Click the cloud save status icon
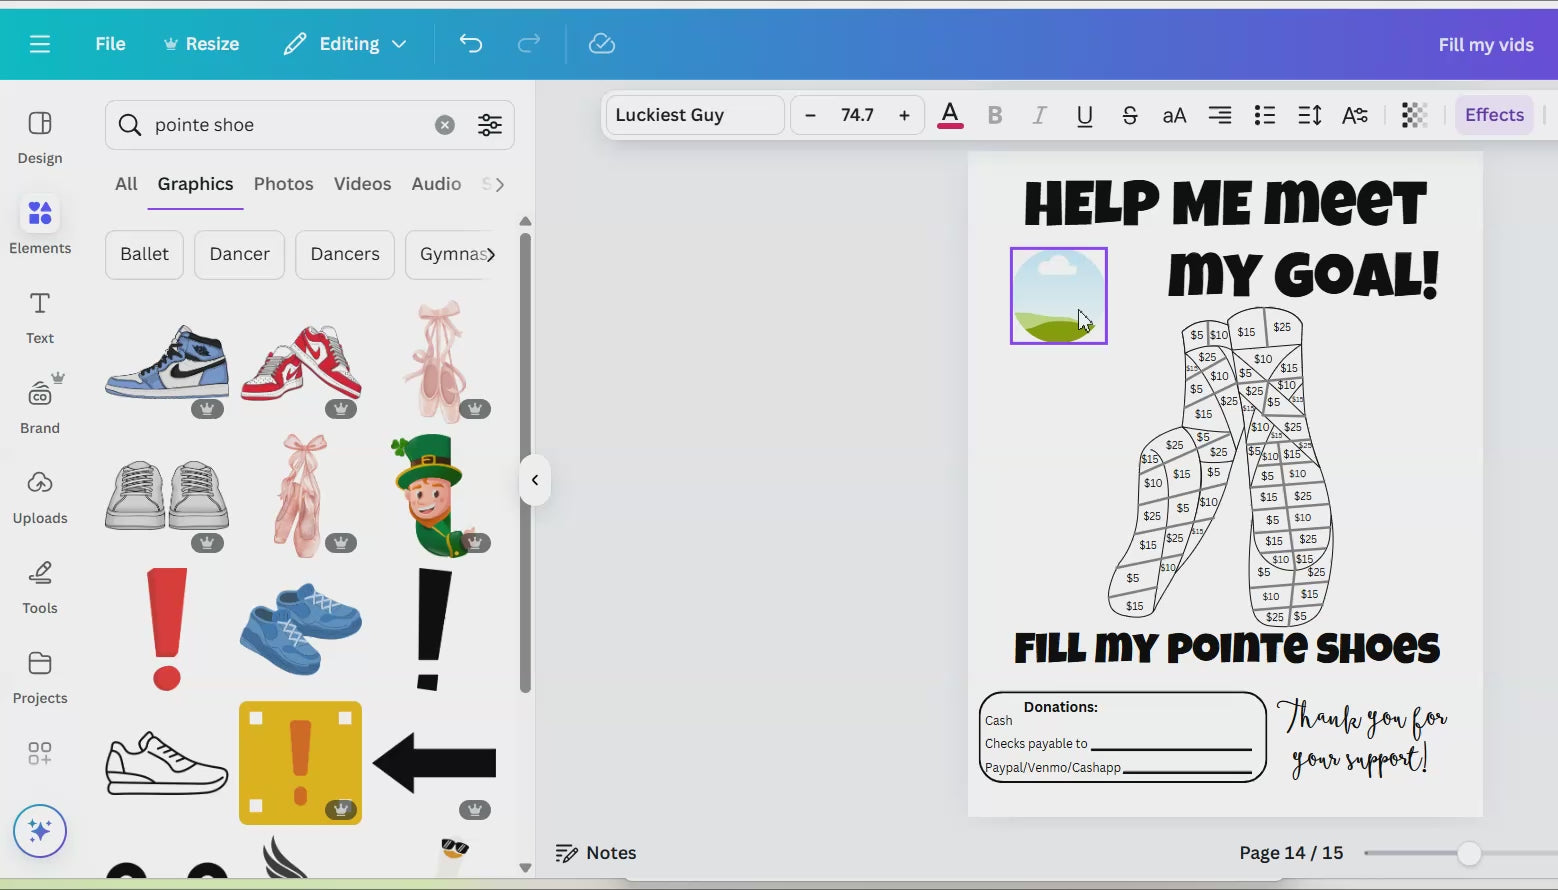This screenshot has height=890, width=1558. pos(601,44)
